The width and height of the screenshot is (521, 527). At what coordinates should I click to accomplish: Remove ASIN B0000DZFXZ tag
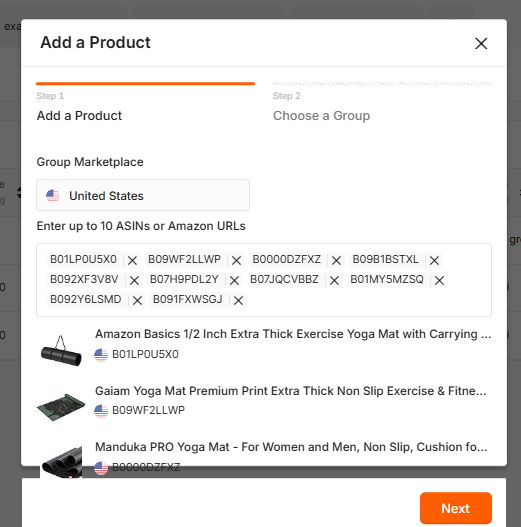(x=336, y=260)
